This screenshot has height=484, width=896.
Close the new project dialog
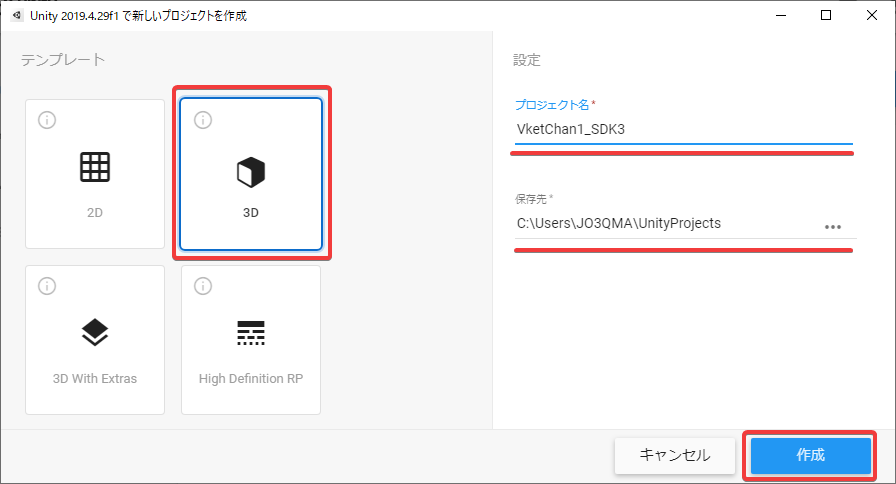point(871,15)
